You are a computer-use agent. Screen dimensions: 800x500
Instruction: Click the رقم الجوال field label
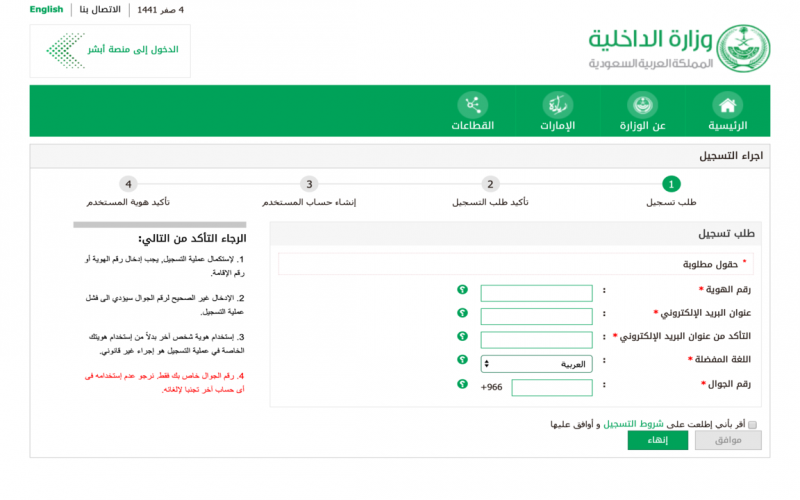coord(729,384)
